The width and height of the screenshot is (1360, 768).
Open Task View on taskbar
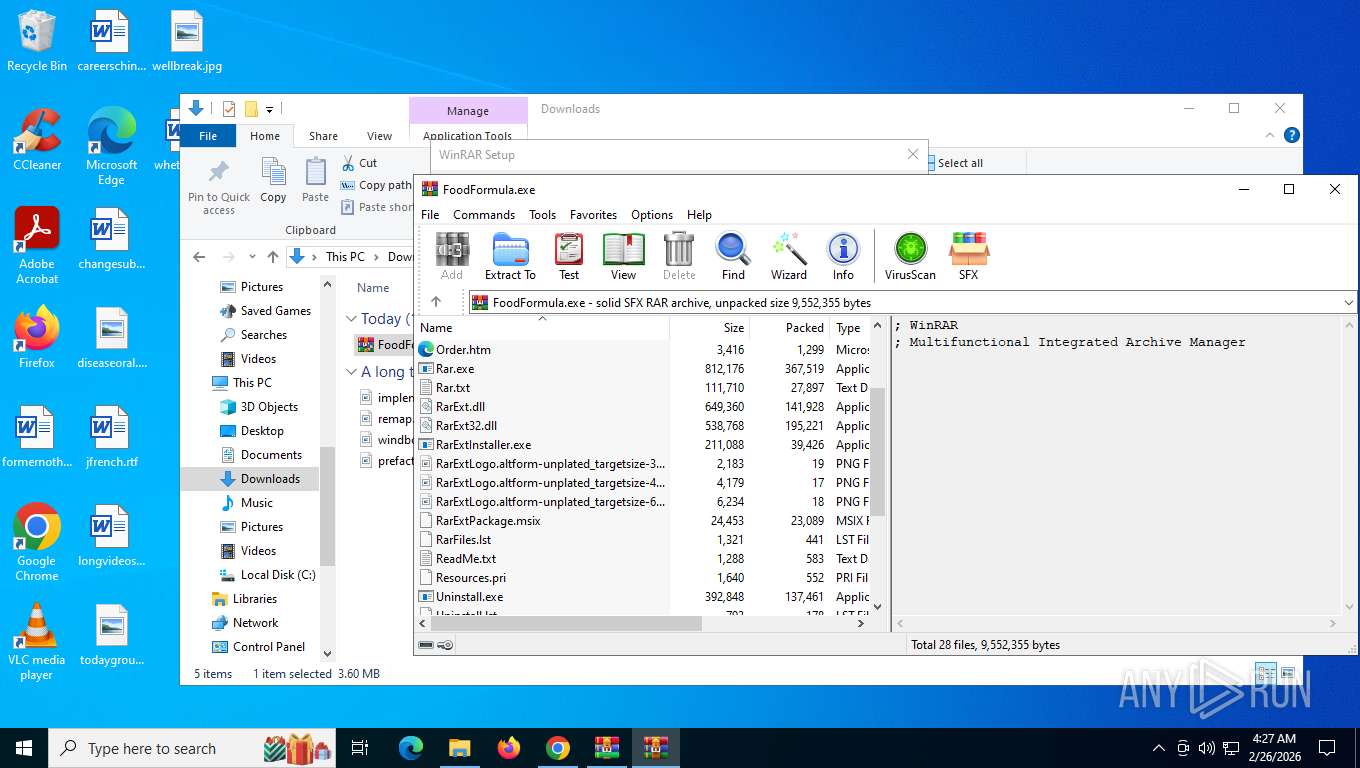360,748
